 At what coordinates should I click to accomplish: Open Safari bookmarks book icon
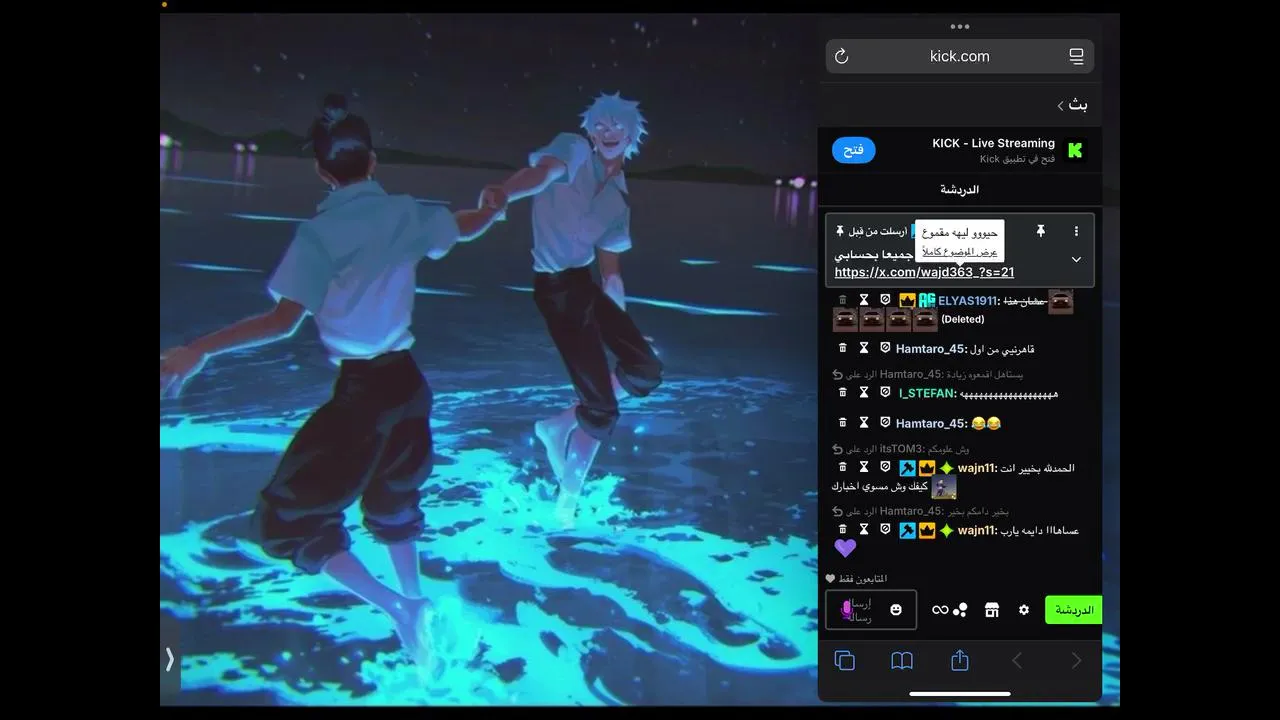tap(902, 661)
